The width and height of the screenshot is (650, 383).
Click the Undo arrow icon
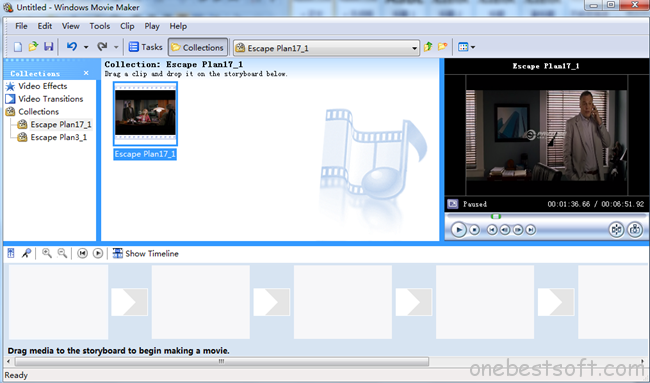(x=72, y=47)
